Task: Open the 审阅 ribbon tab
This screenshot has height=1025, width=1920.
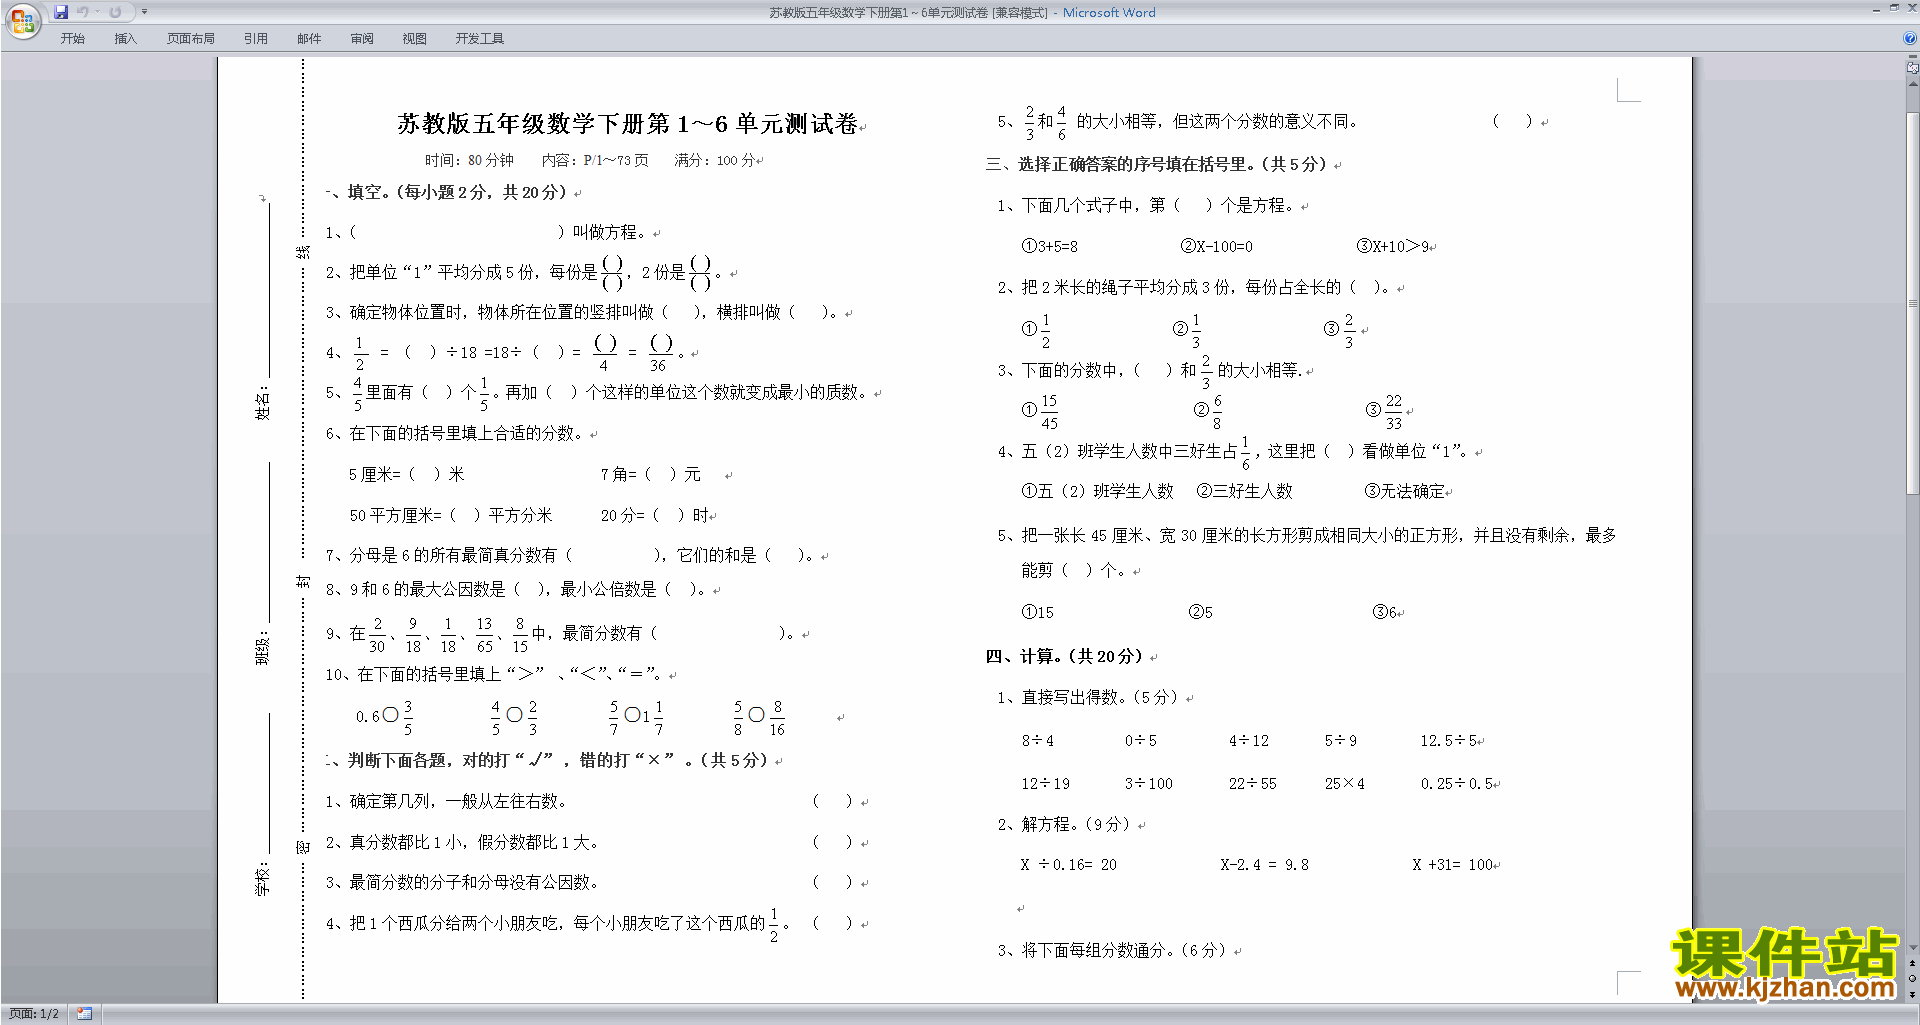Action: (x=362, y=39)
